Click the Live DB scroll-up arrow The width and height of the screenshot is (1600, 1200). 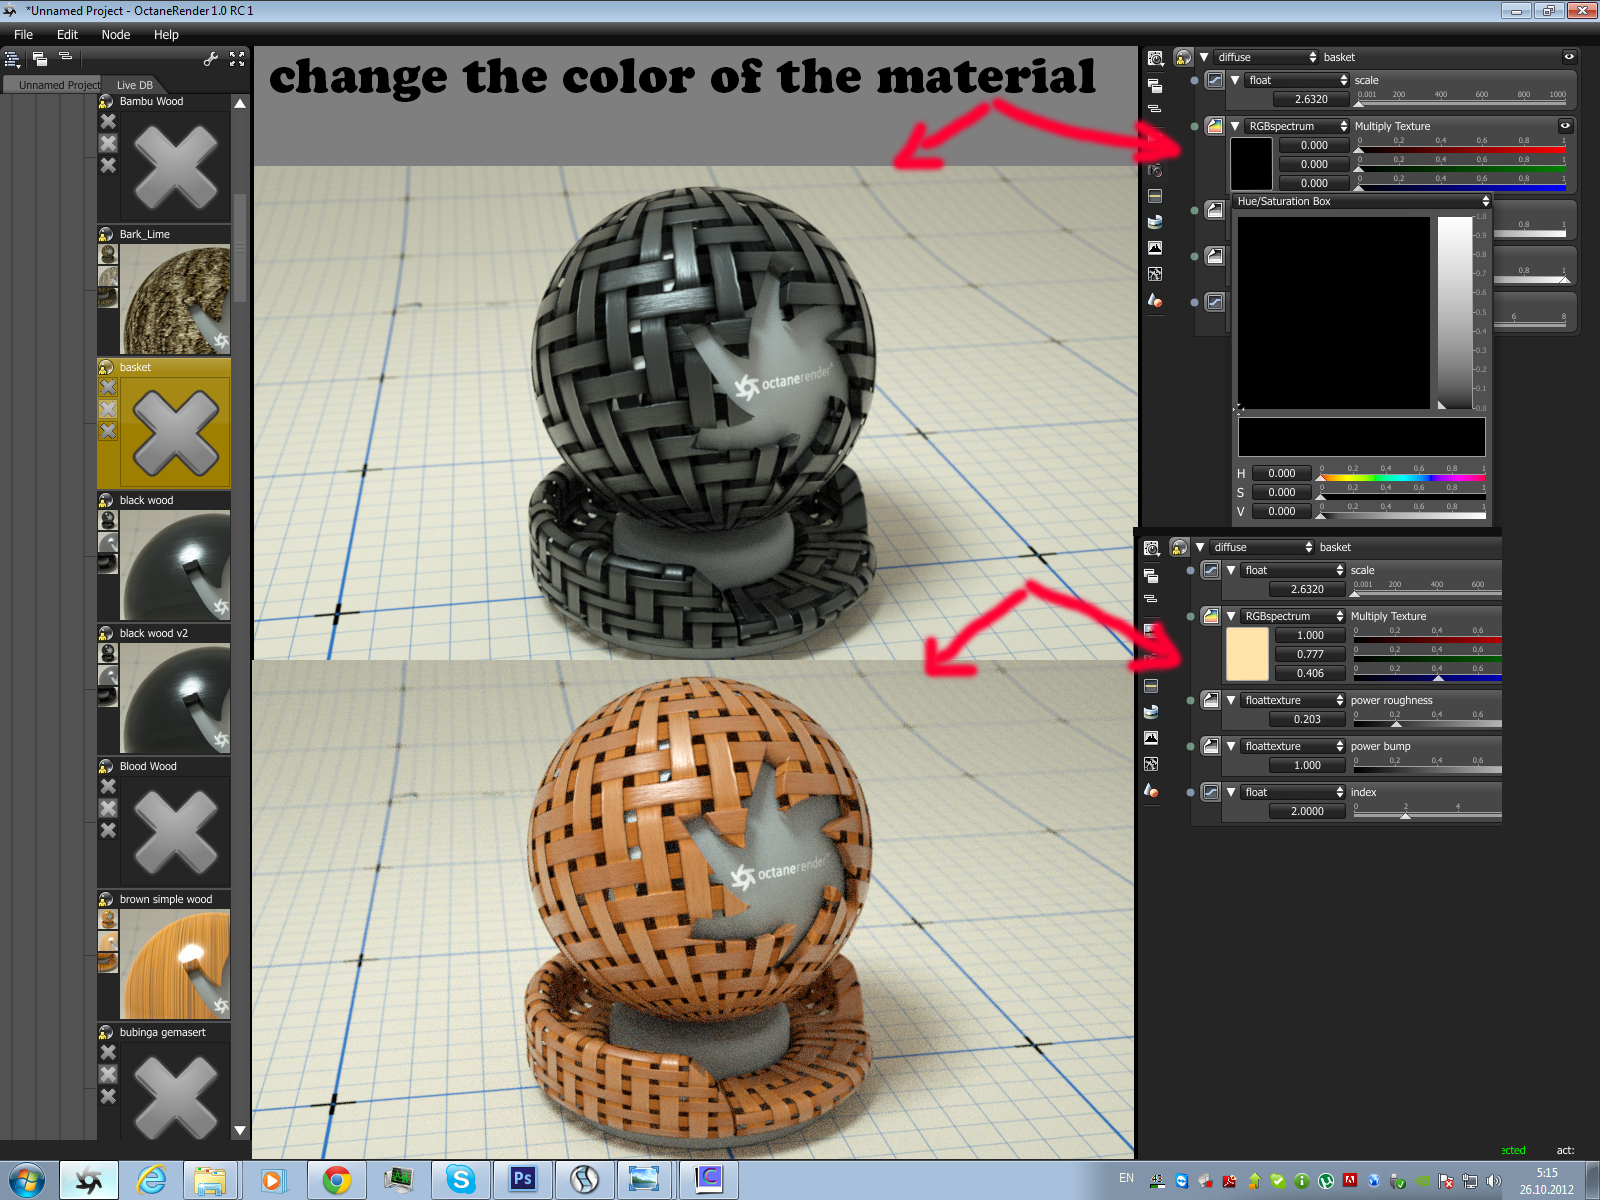pos(240,103)
